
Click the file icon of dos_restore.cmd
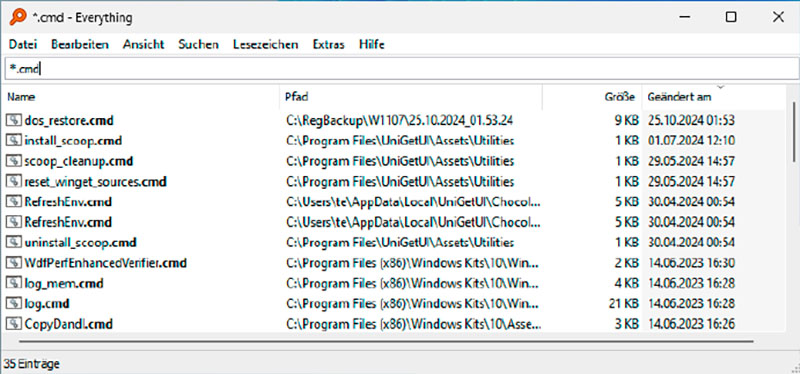coord(13,121)
